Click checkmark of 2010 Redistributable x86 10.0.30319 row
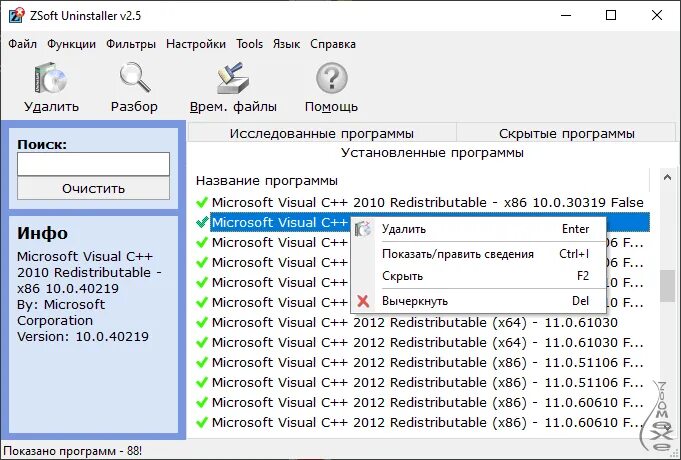This screenshot has height=460, width=681. coord(202,202)
